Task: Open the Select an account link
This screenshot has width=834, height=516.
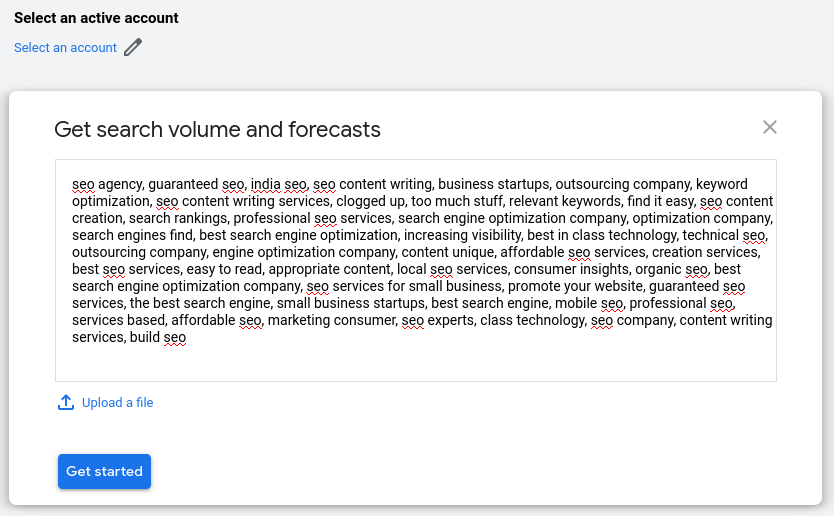Action: [65, 47]
